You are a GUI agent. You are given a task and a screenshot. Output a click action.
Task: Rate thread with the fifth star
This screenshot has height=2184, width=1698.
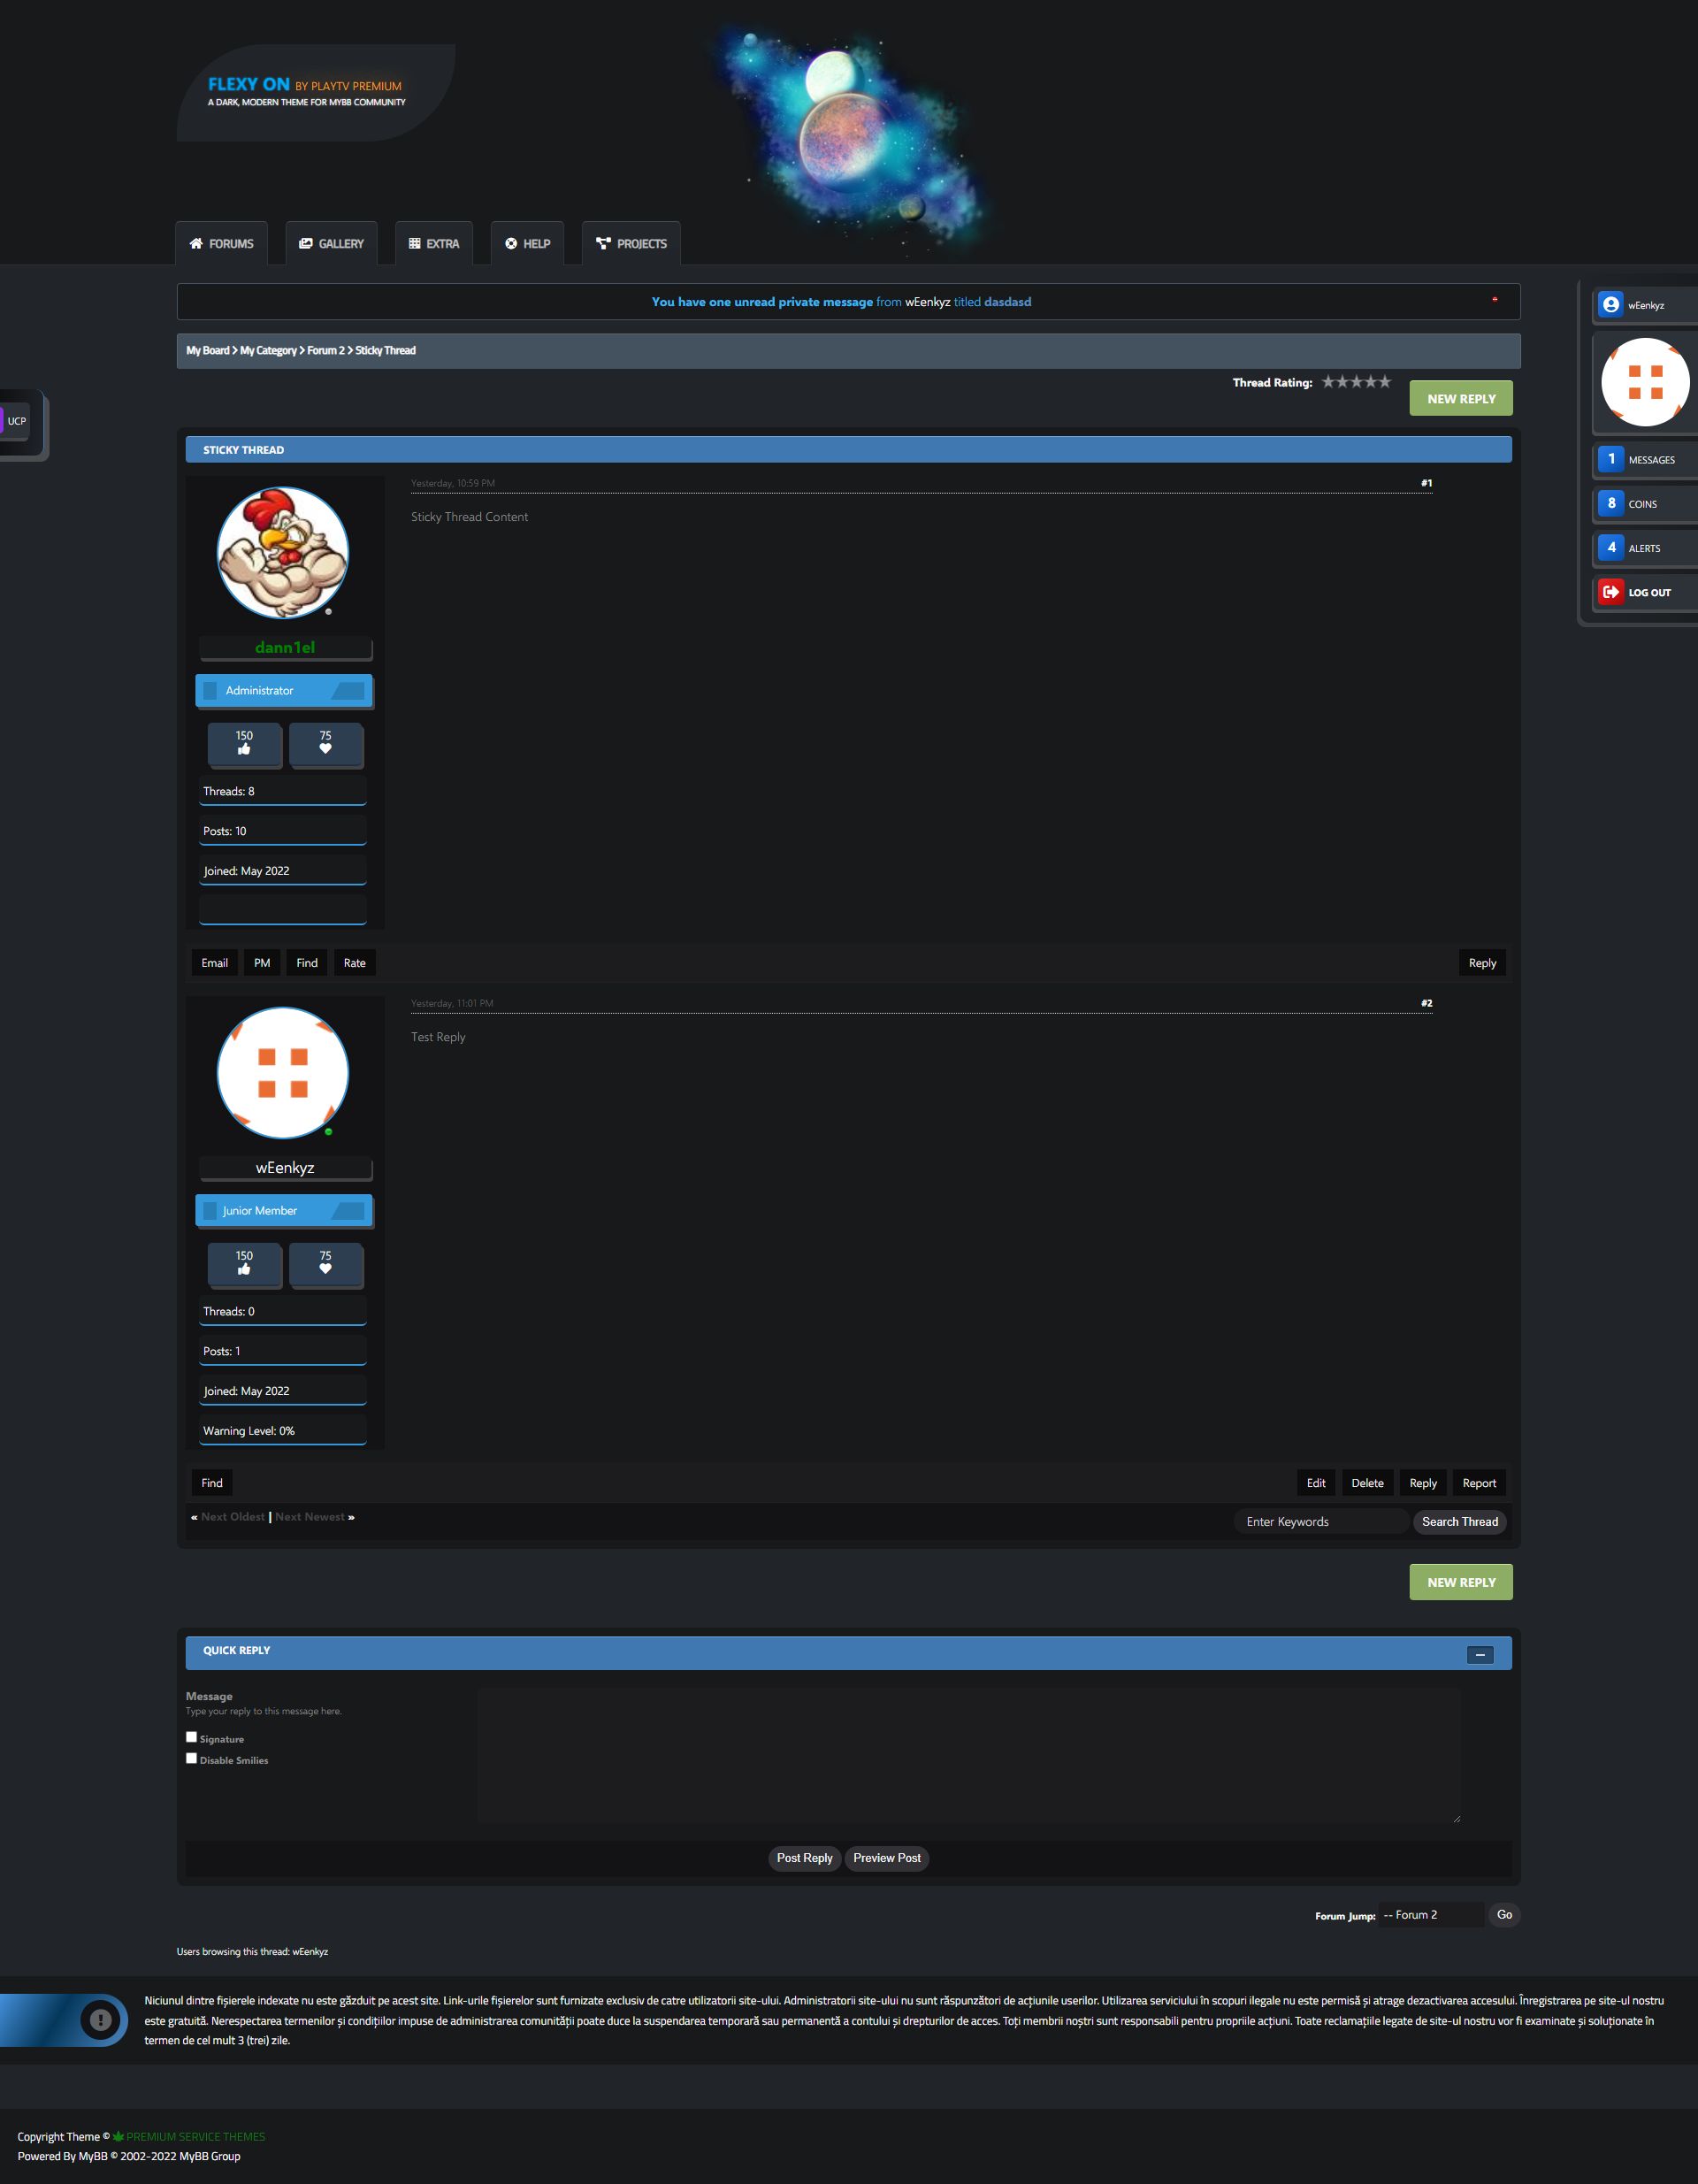(1385, 382)
